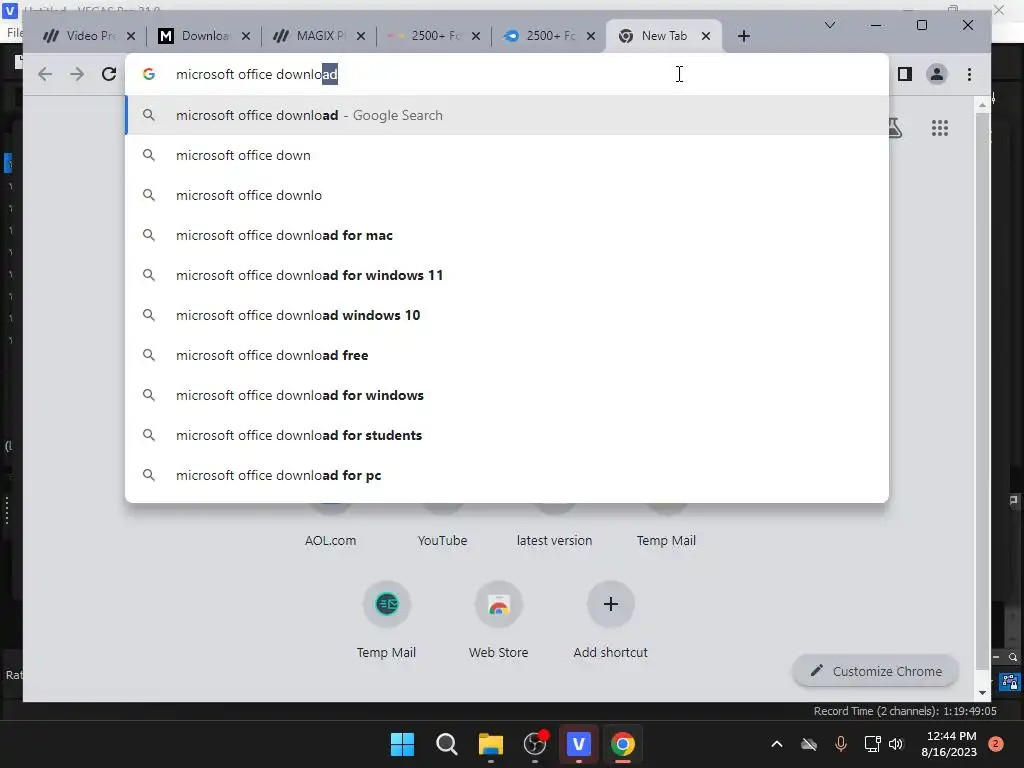Open Windows Start menu

[402, 744]
